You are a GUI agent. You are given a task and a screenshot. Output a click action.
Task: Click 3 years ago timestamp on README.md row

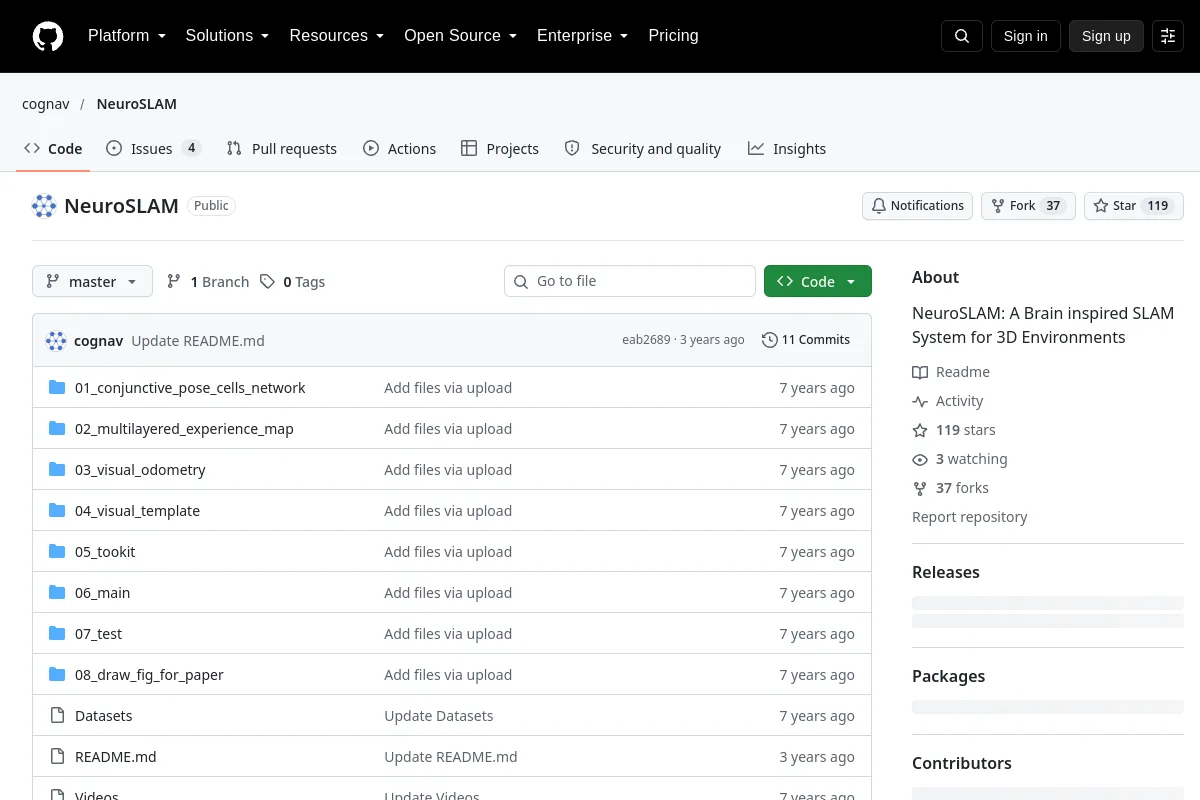click(x=817, y=757)
